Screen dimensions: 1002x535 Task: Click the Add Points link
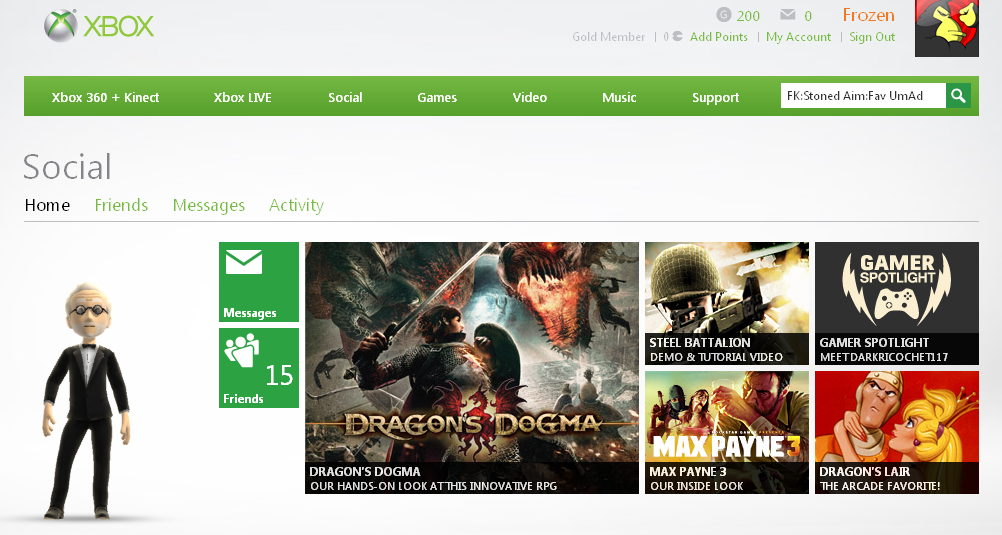pyautogui.click(x=719, y=37)
